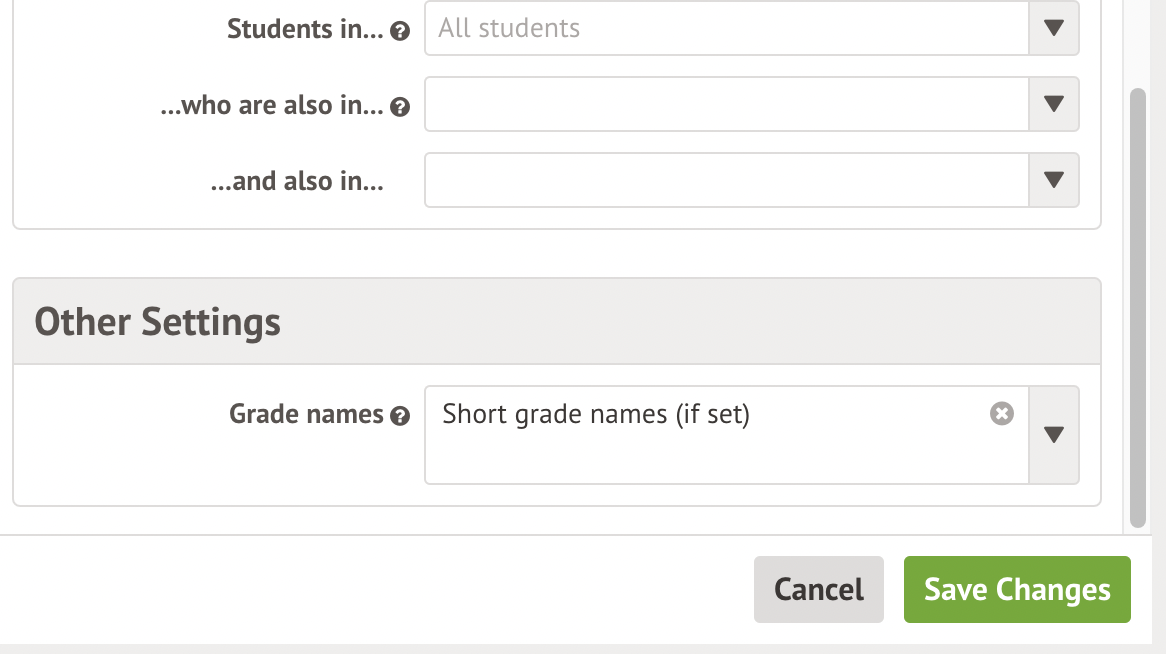
Task: Click the "Grade names" label text
Action: [306, 414]
